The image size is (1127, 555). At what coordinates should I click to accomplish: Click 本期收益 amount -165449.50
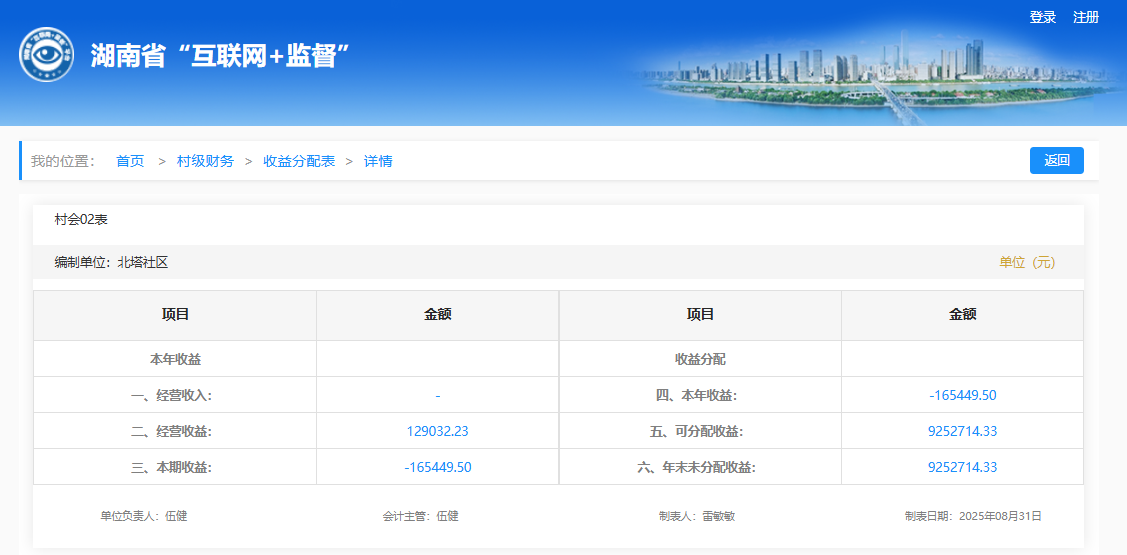point(437,467)
